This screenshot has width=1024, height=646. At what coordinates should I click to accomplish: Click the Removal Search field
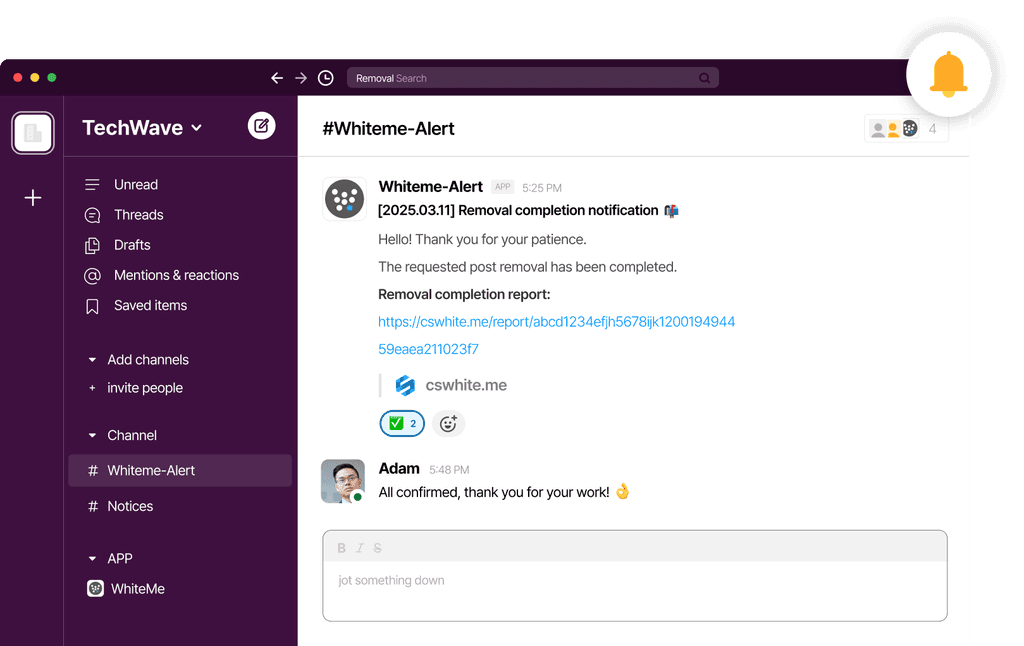click(533, 78)
